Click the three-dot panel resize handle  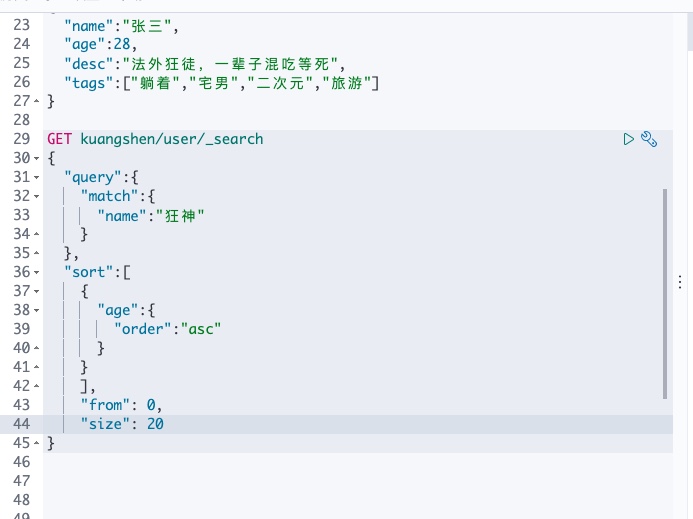pos(680,284)
